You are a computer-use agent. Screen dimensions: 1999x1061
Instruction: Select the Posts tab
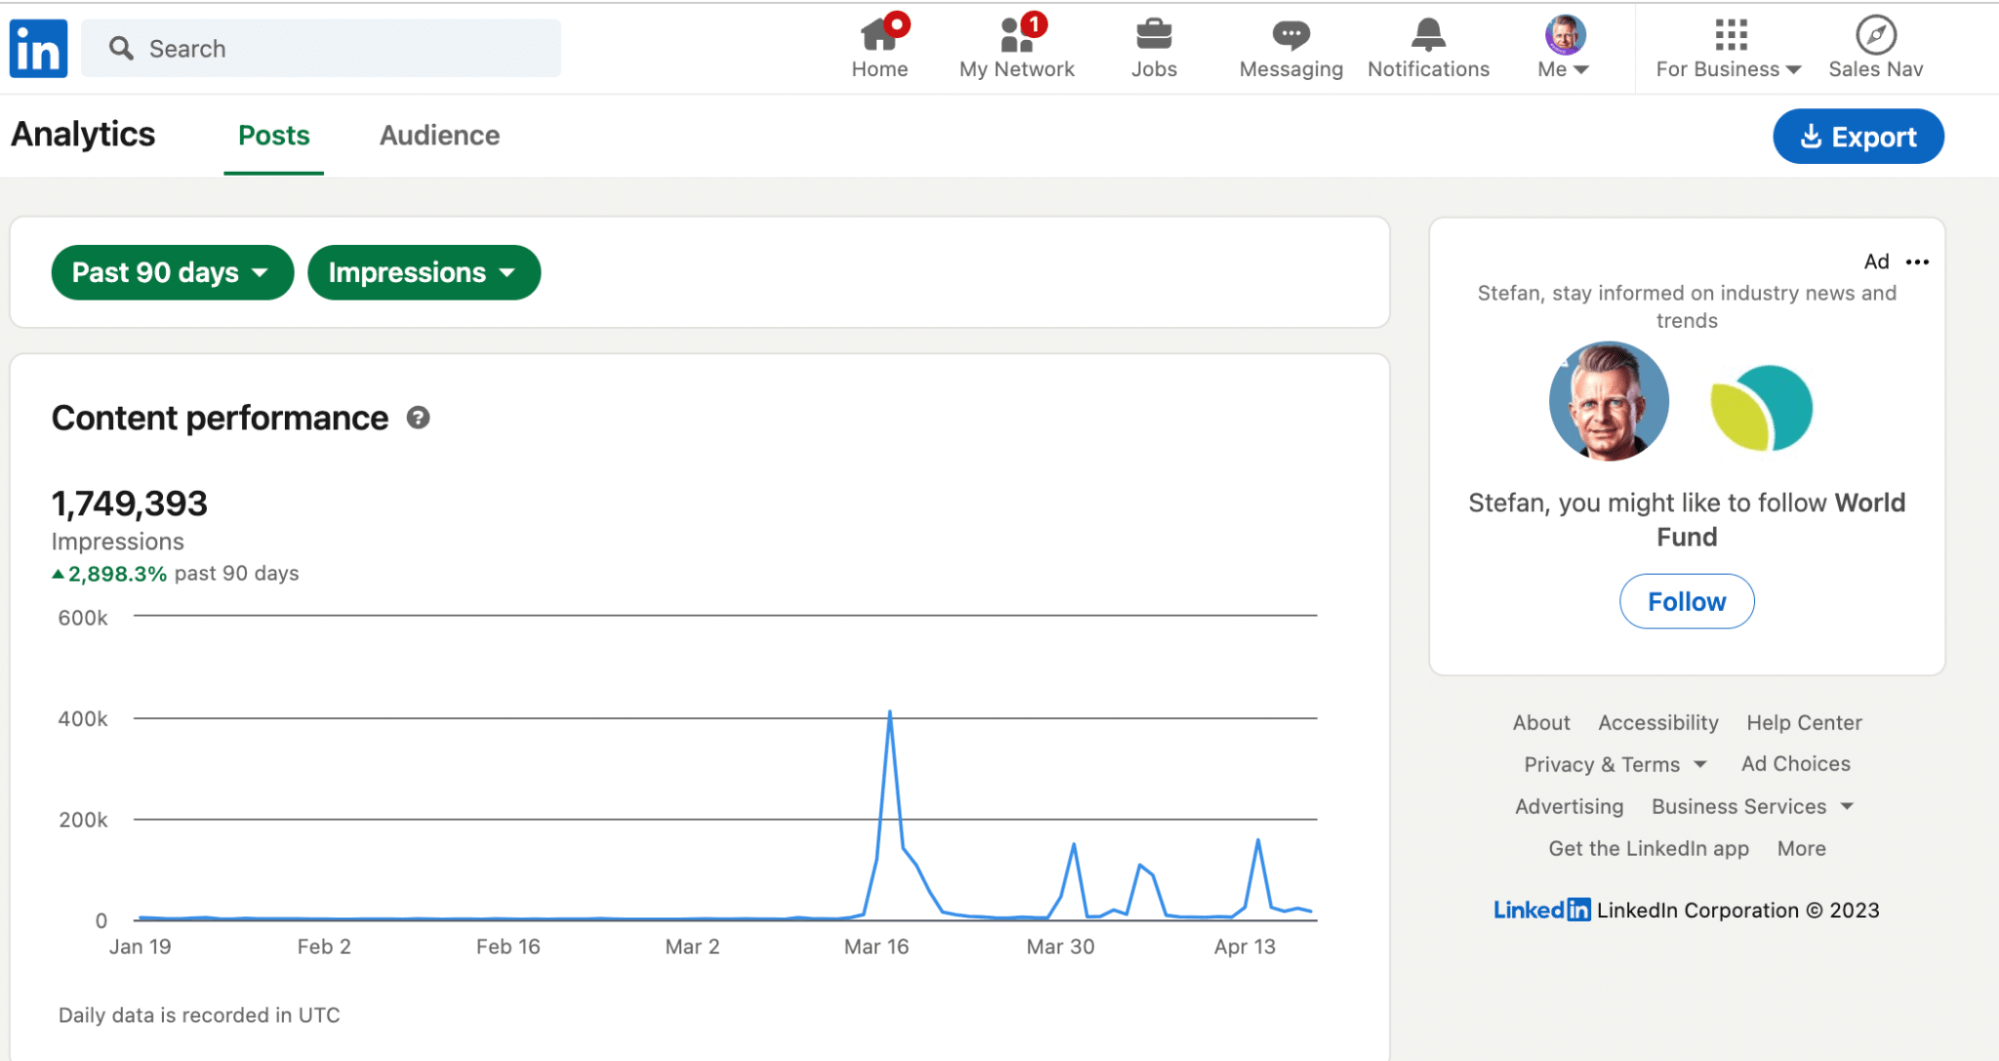click(x=273, y=136)
